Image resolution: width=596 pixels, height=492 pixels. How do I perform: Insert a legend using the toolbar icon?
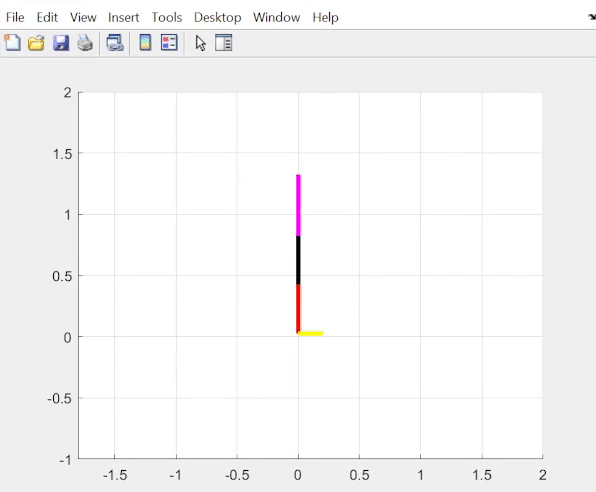169,43
